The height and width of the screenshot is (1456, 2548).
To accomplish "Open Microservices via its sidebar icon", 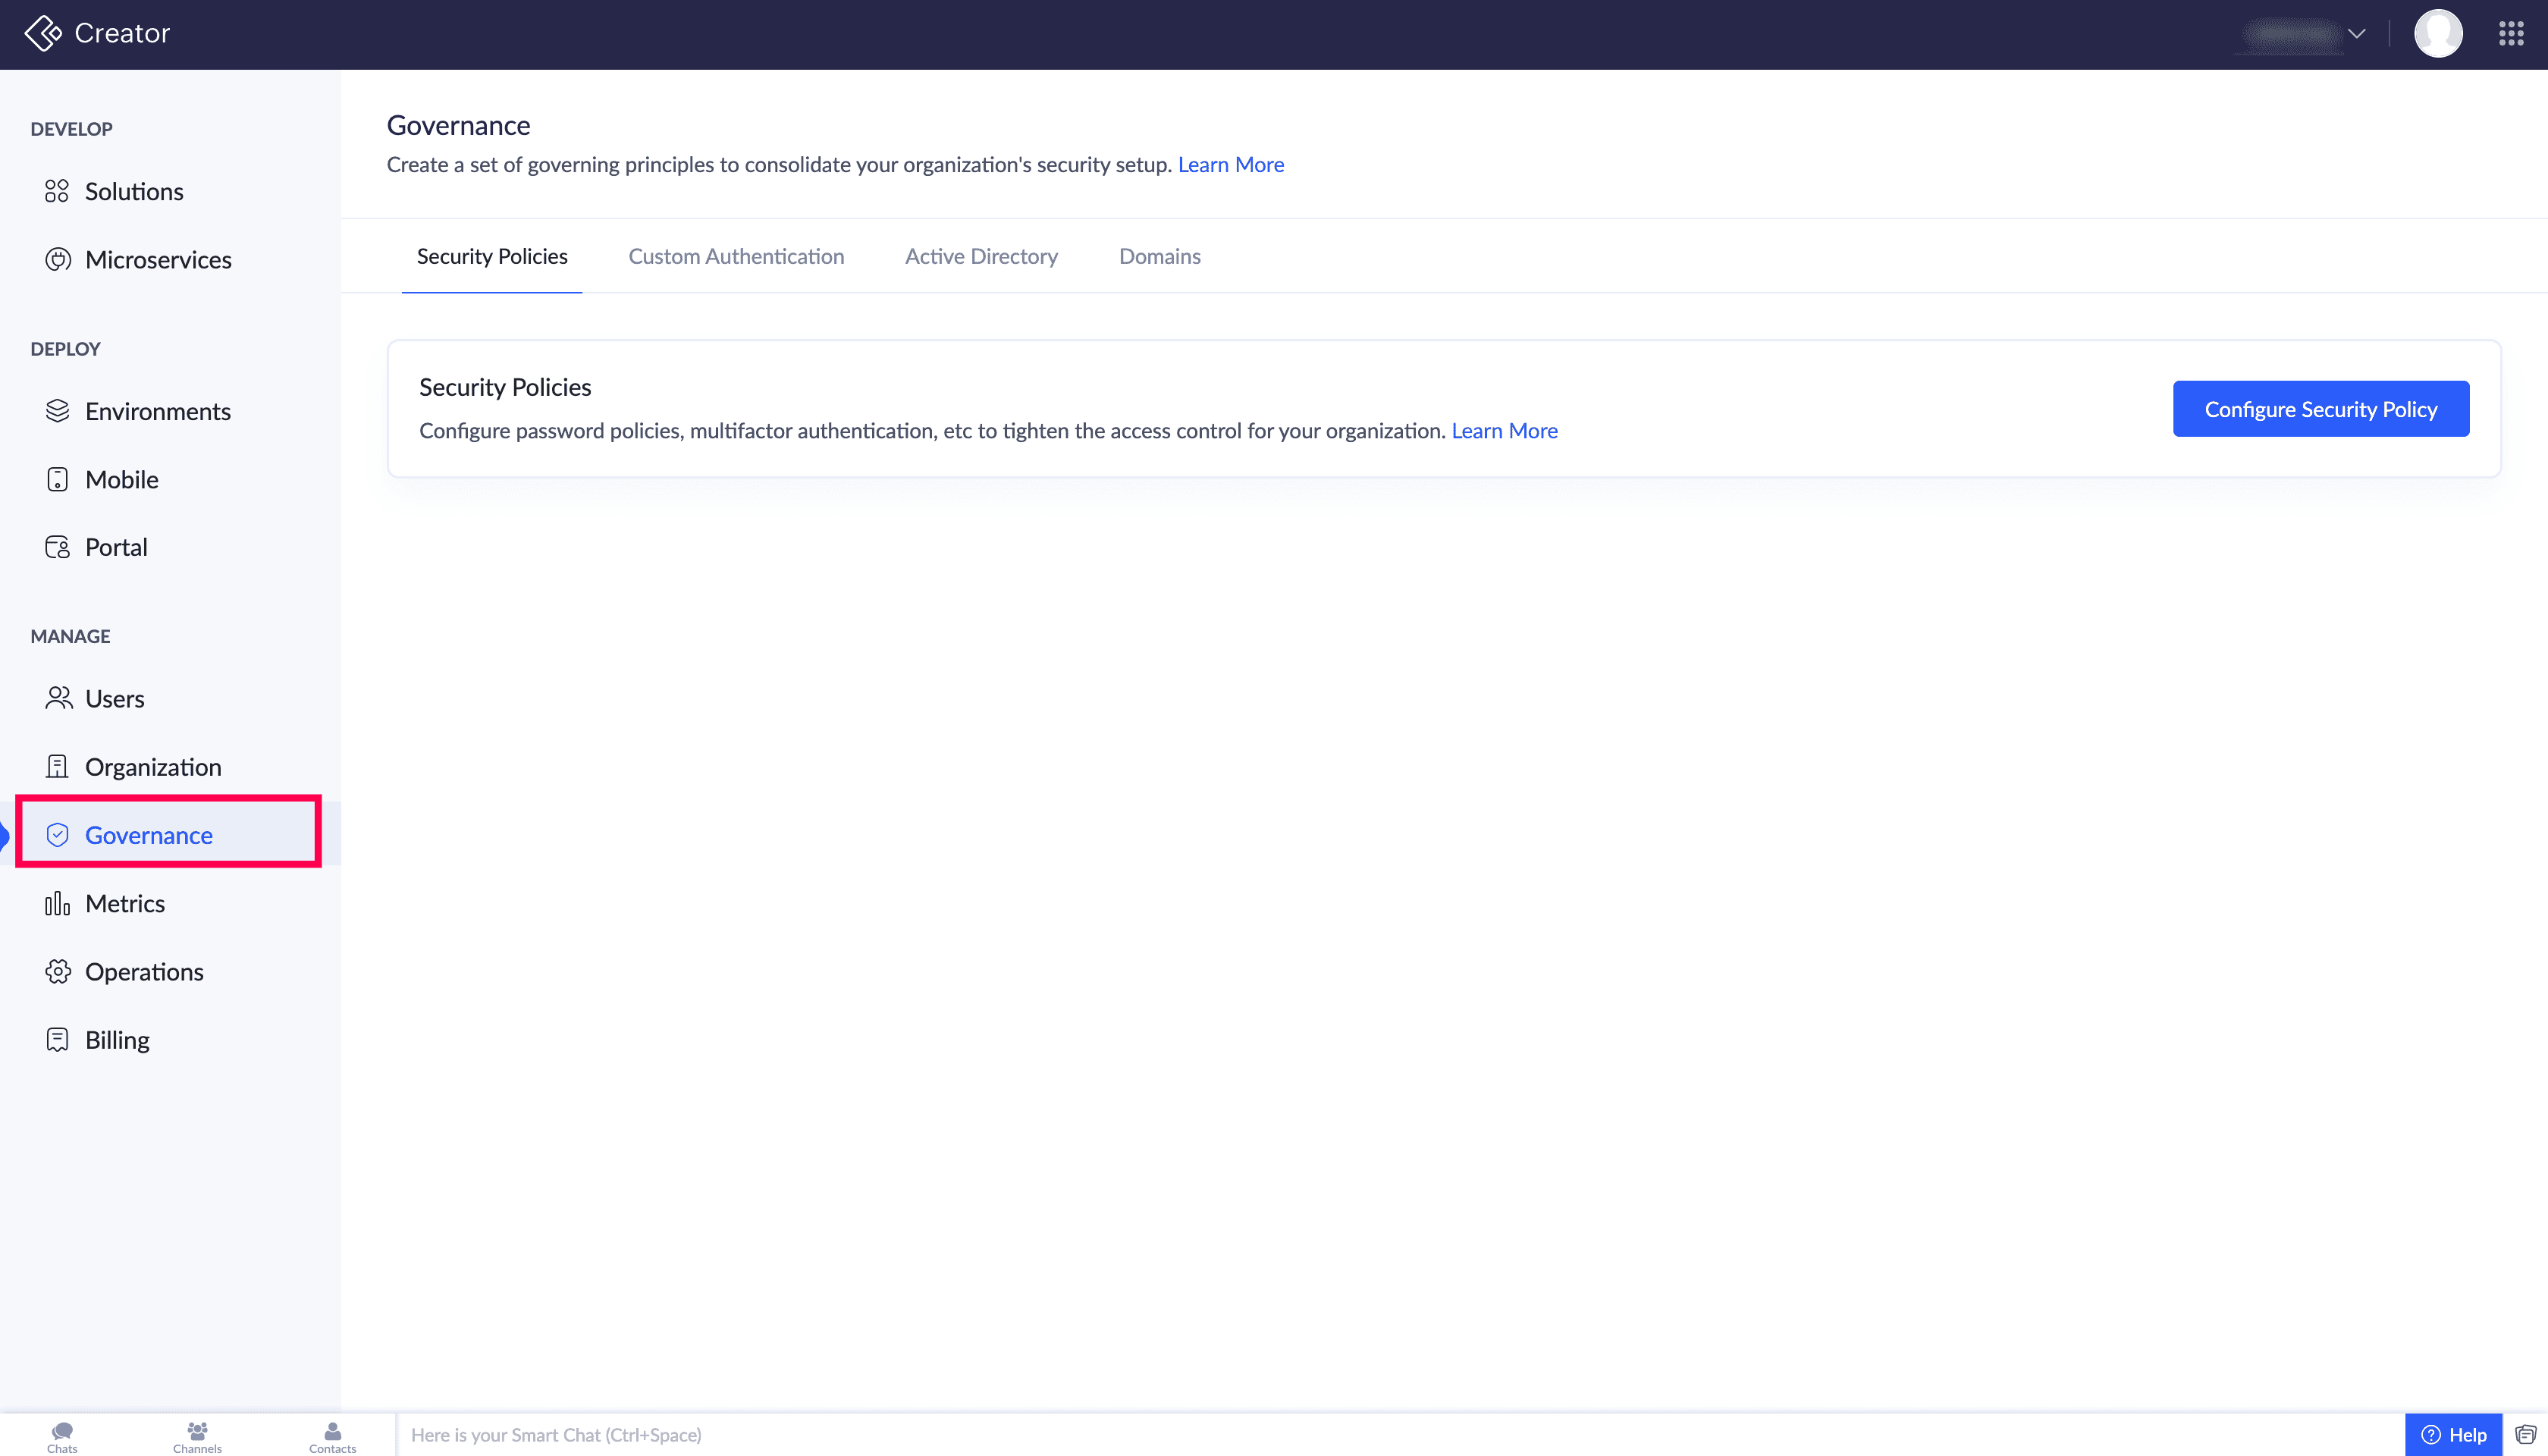I will [x=58, y=260].
